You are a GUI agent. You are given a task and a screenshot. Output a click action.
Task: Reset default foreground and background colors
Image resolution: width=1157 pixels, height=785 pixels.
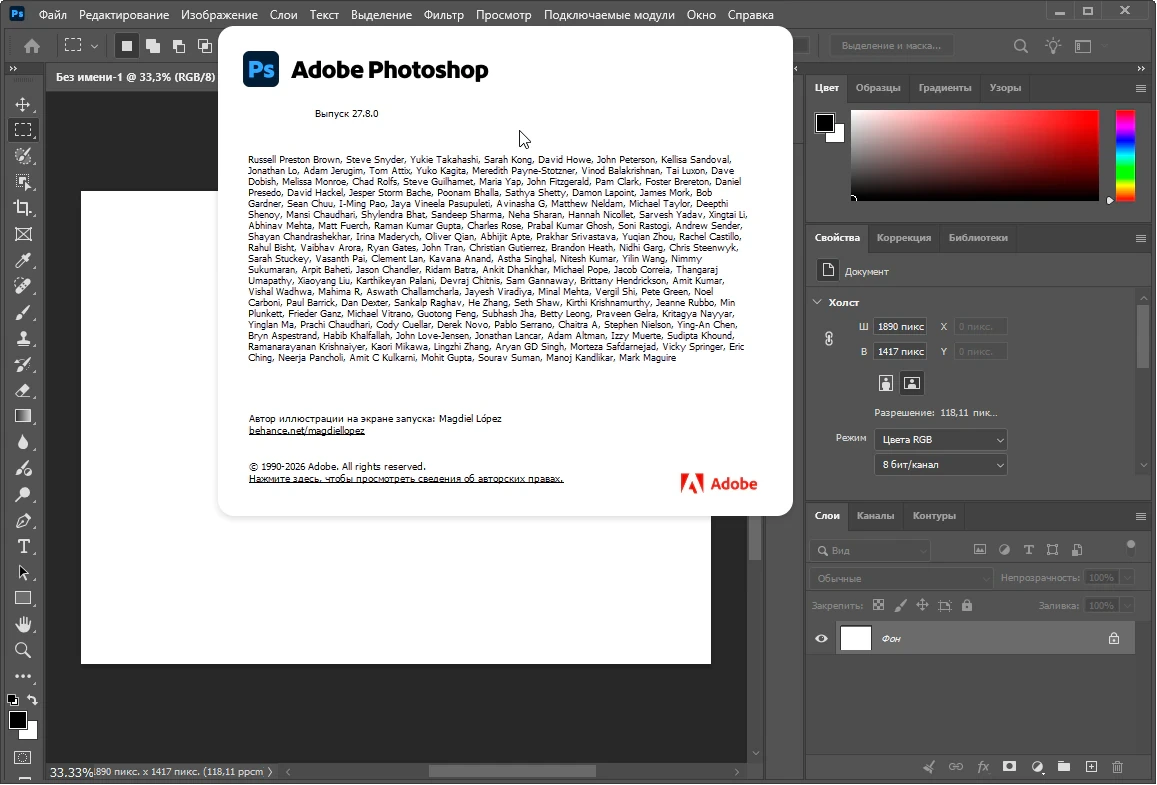(13, 699)
